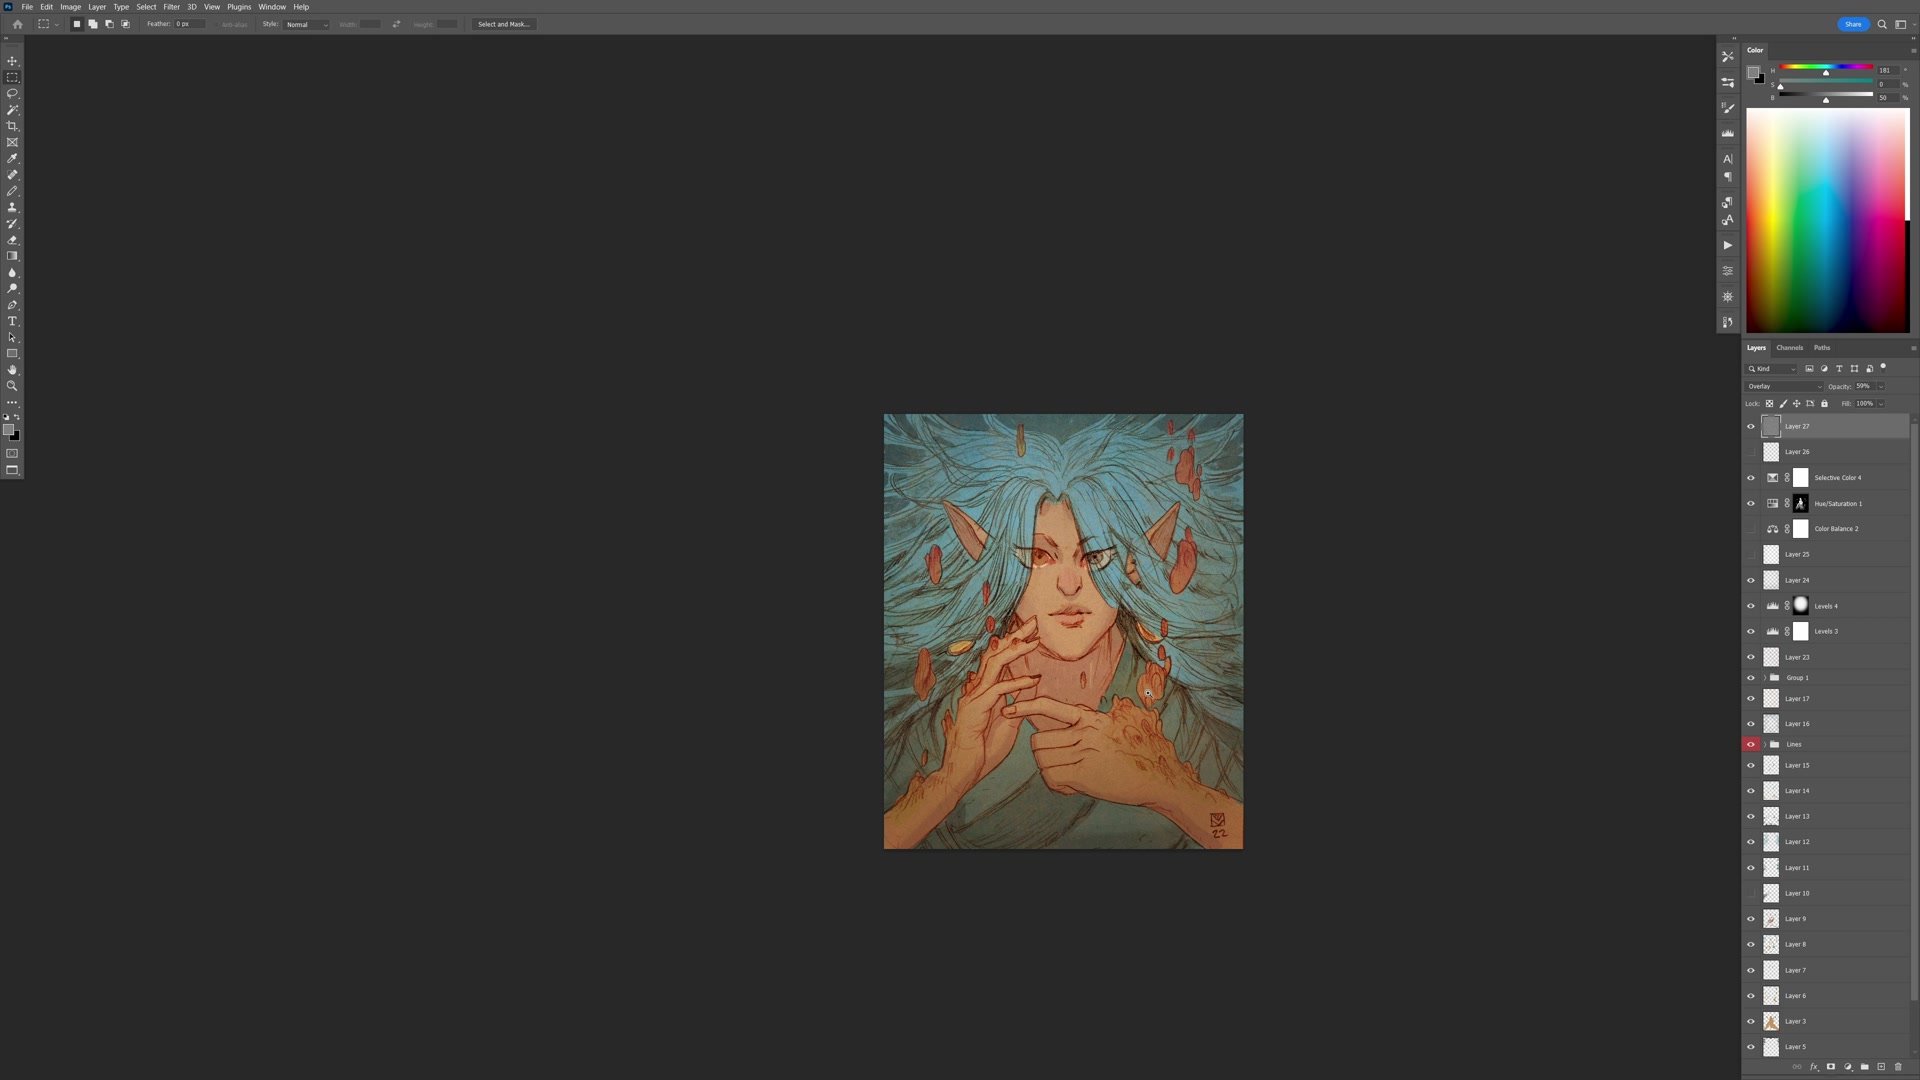Select the Eyedropper tool

click(x=12, y=158)
